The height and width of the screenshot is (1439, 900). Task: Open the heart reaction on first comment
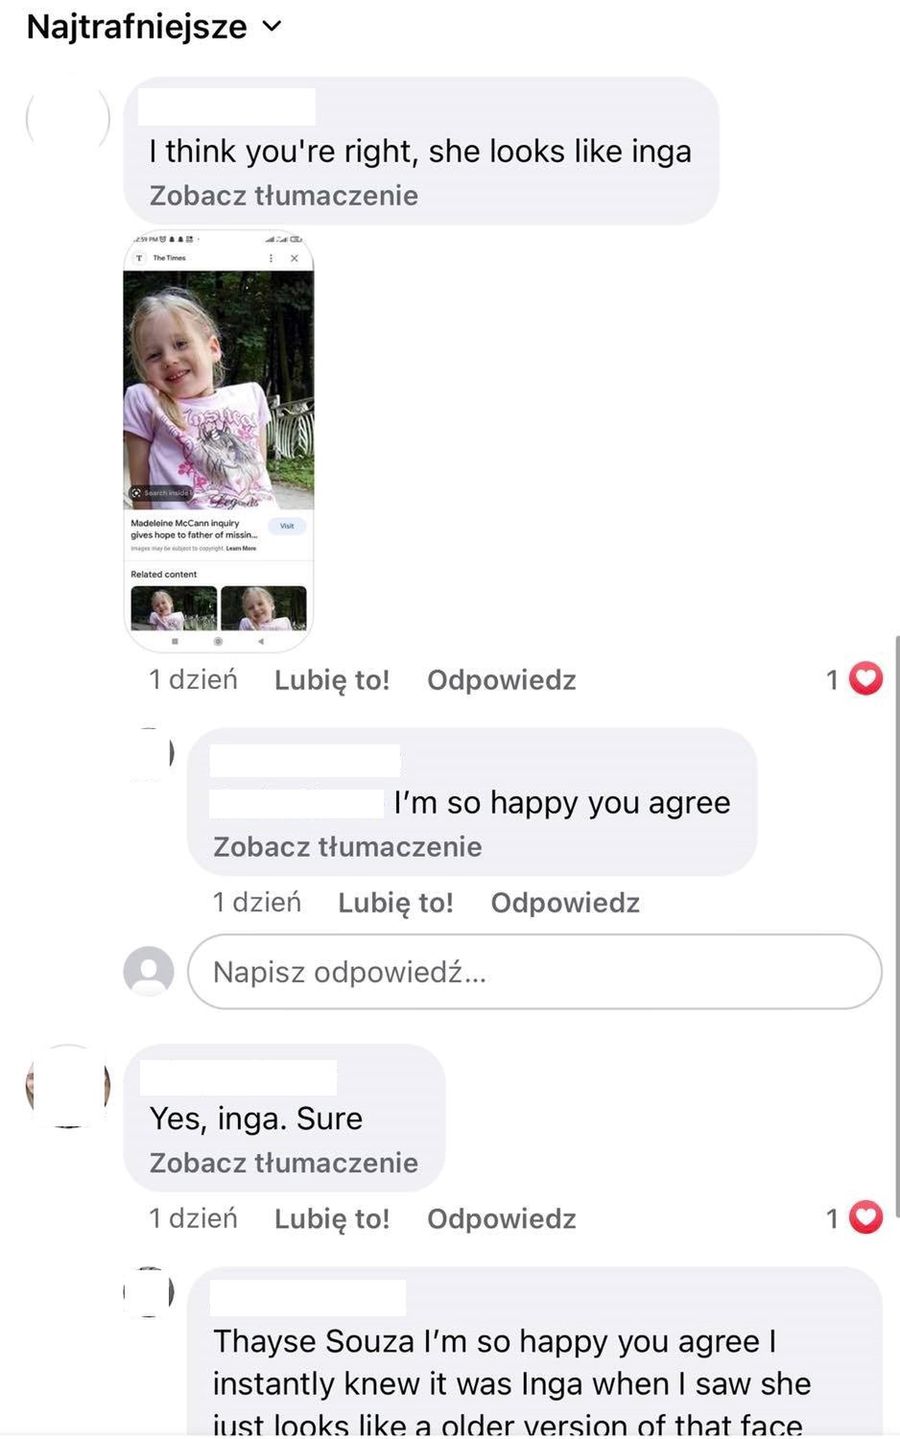tap(866, 680)
